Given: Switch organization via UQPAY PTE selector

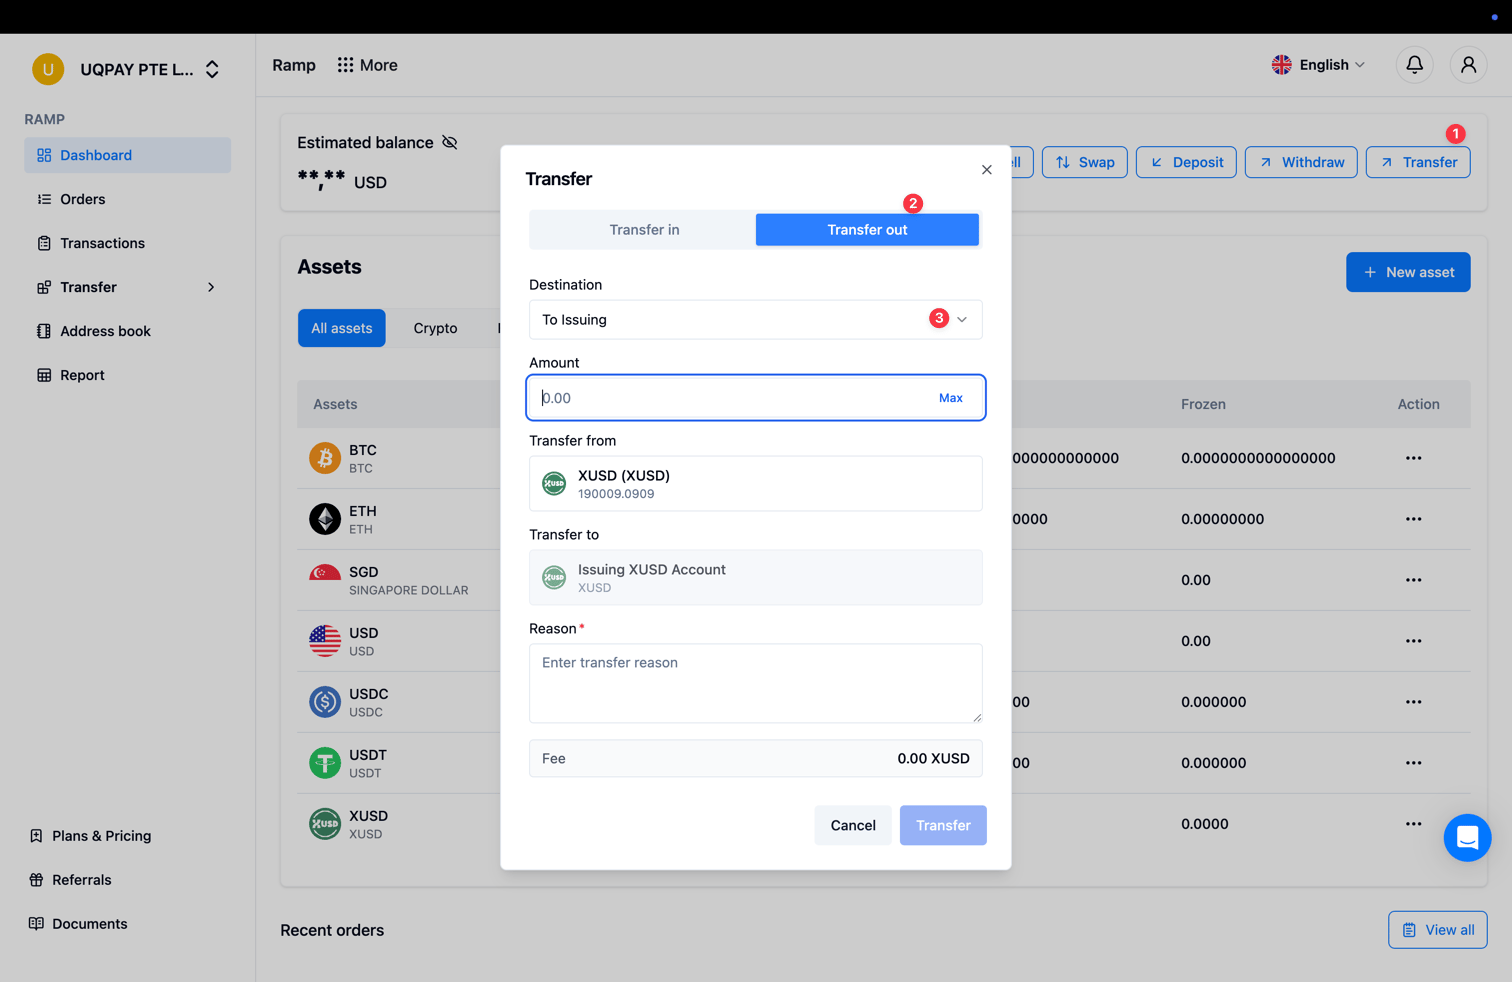Looking at the screenshot, I should coord(150,69).
